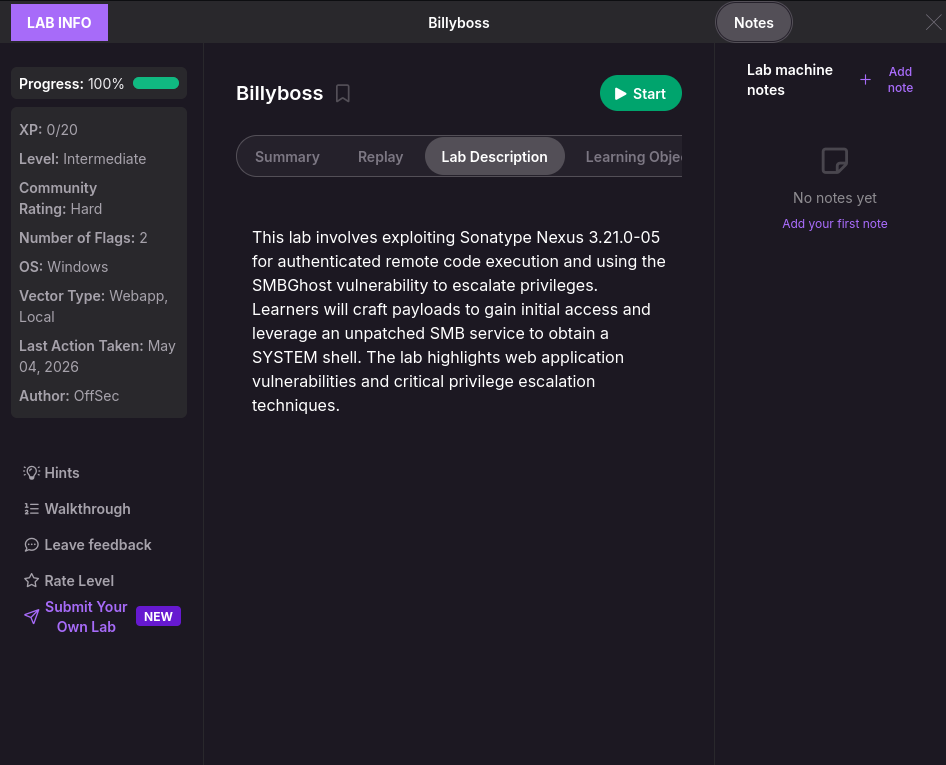The height and width of the screenshot is (765, 946).
Task: Click the bookmark icon beside Billyboss title
Action: click(x=343, y=94)
